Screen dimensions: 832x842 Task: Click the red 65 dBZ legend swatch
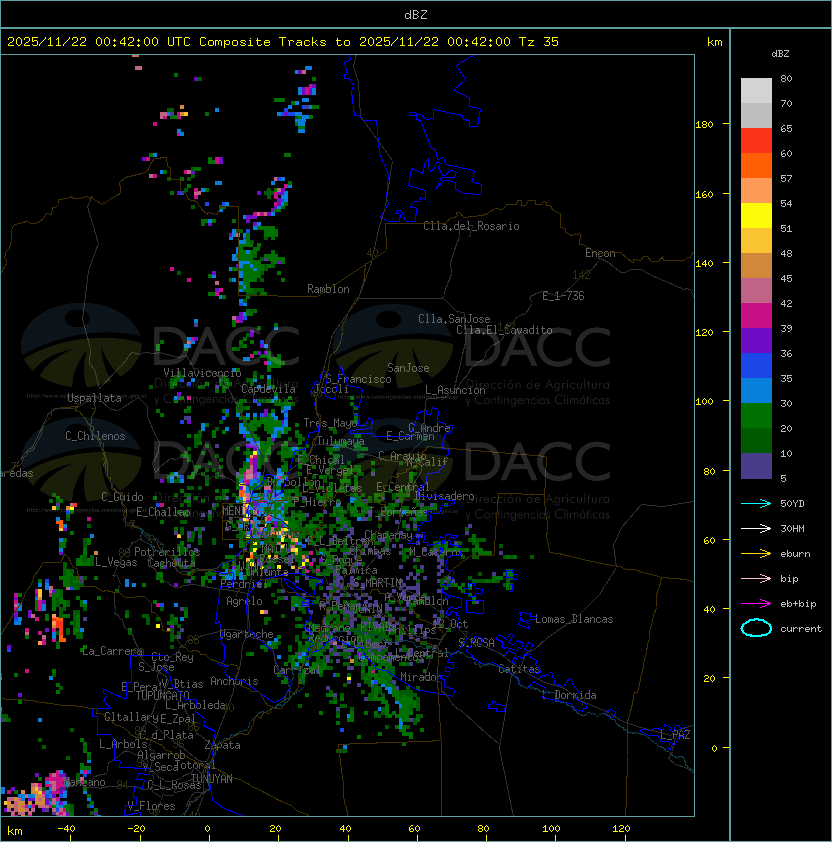point(756,140)
